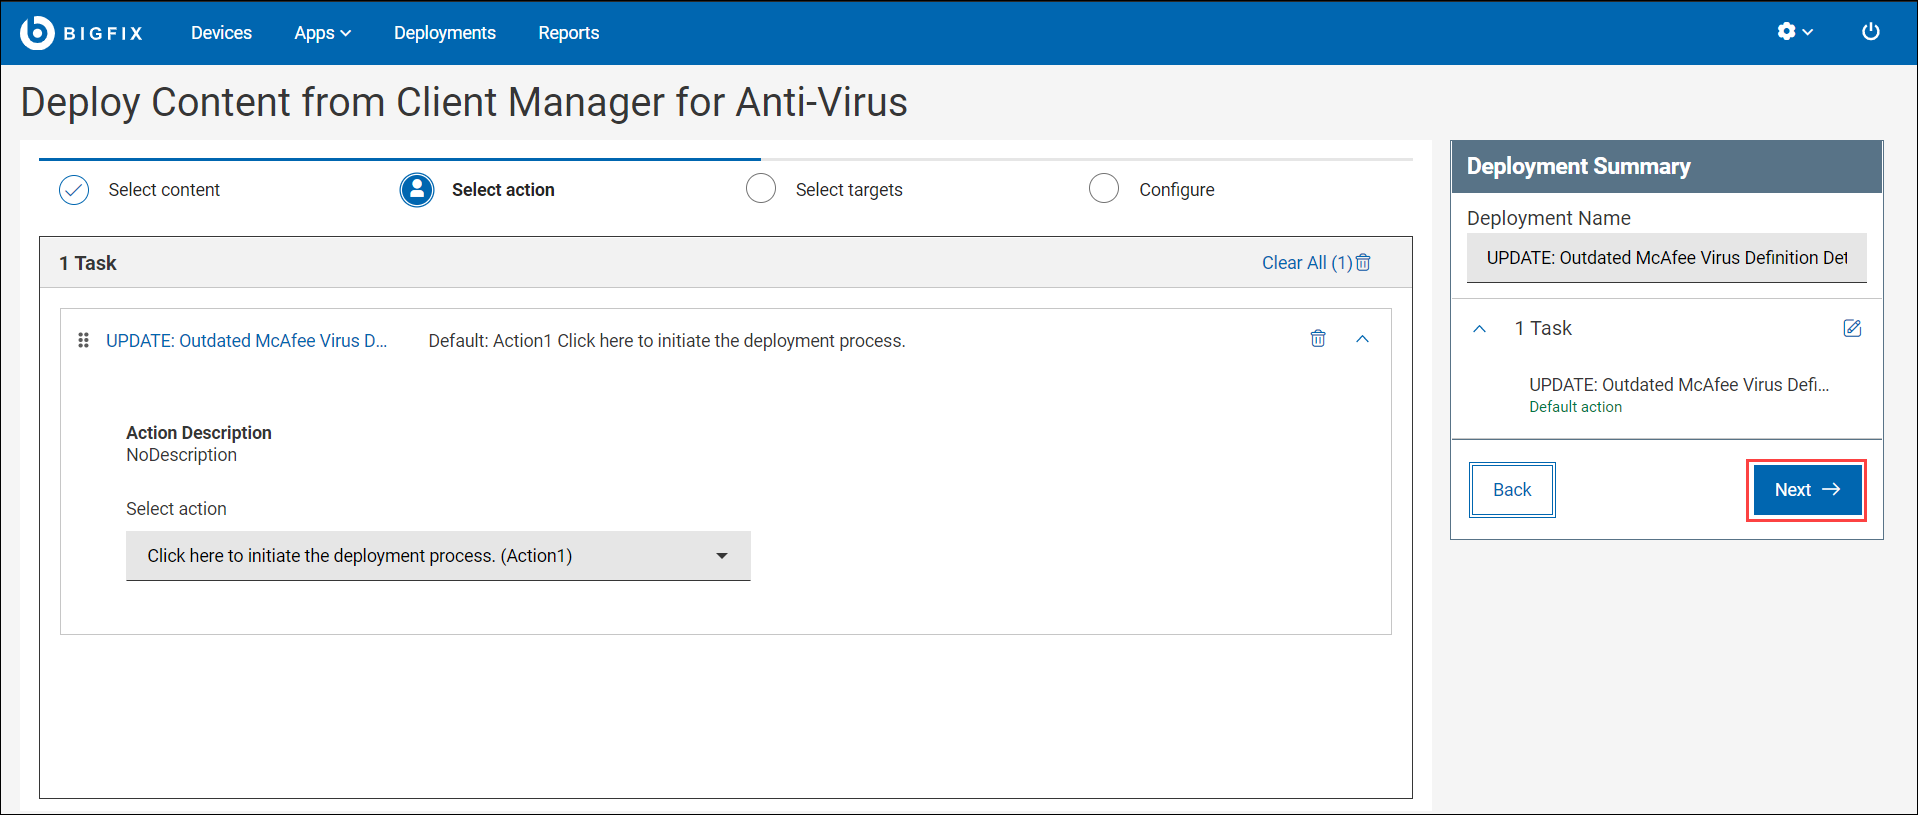1918x815 pixels.
Task: Open the Select action dropdown
Action: (438, 556)
